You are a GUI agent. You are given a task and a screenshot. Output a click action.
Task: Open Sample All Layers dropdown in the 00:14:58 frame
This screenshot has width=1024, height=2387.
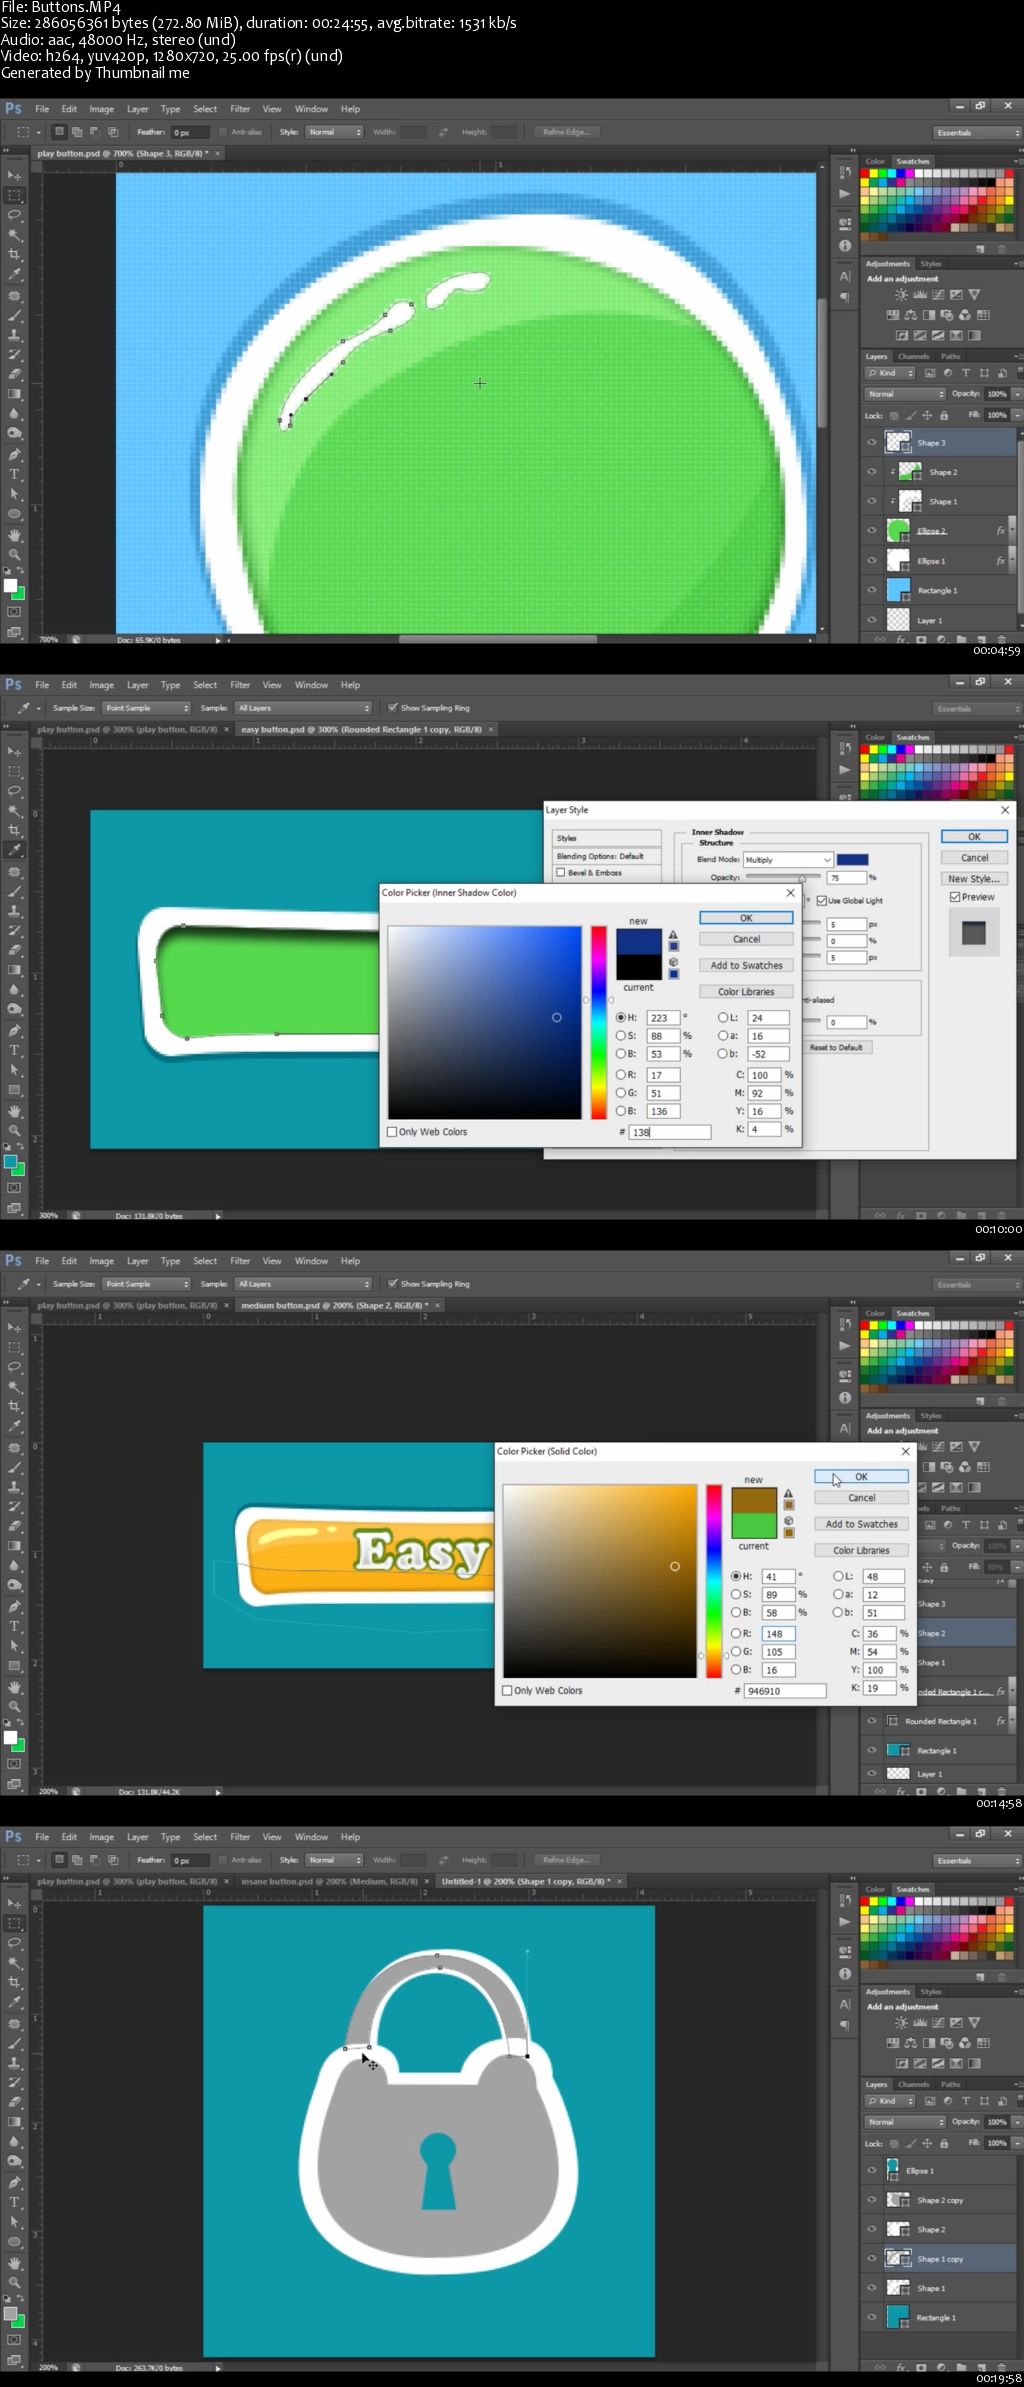tap(303, 1284)
